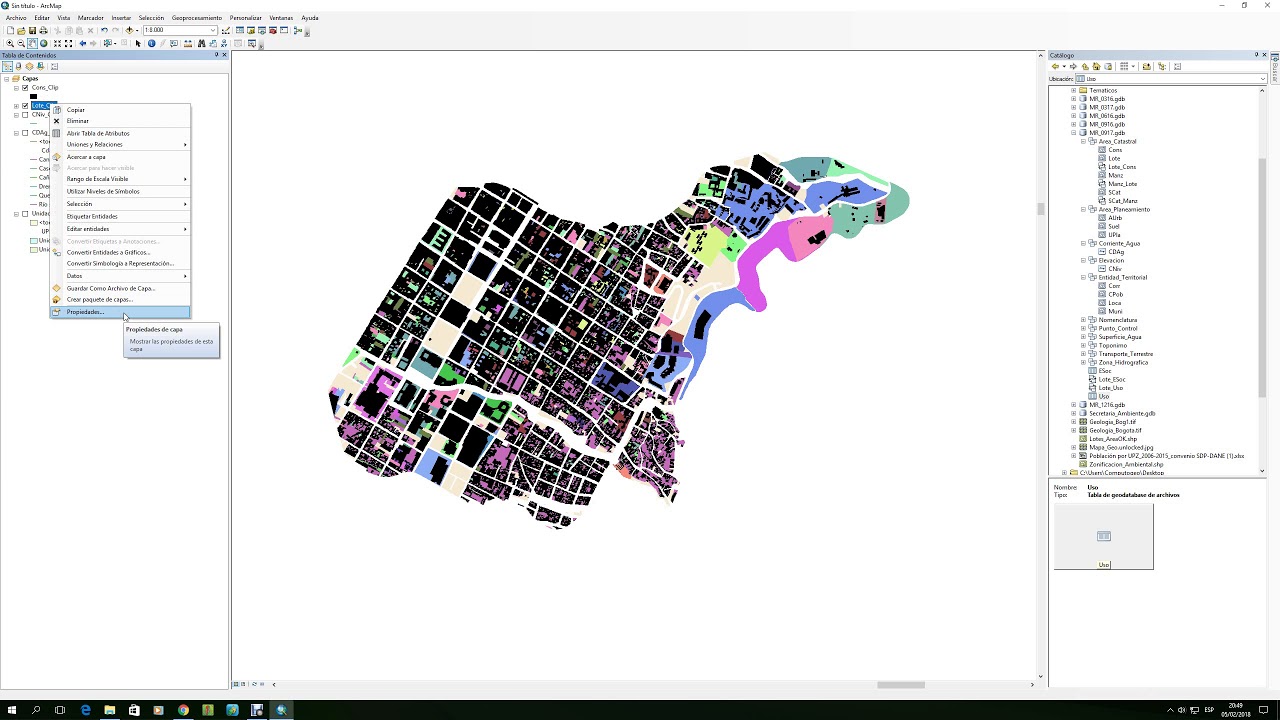Expand the Tematicos folder
The width and height of the screenshot is (1280, 720).
tap(1073, 90)
